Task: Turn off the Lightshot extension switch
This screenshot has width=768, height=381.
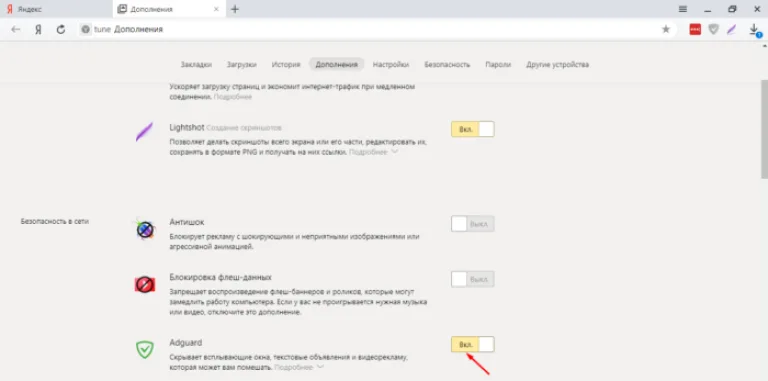Action: tap(473, 129)
